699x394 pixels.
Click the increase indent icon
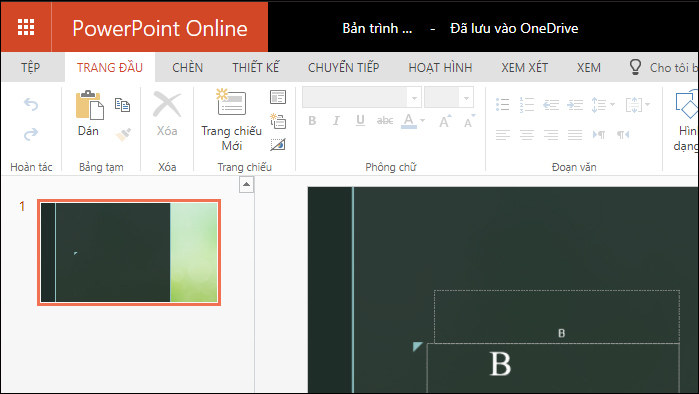(575, 105)
